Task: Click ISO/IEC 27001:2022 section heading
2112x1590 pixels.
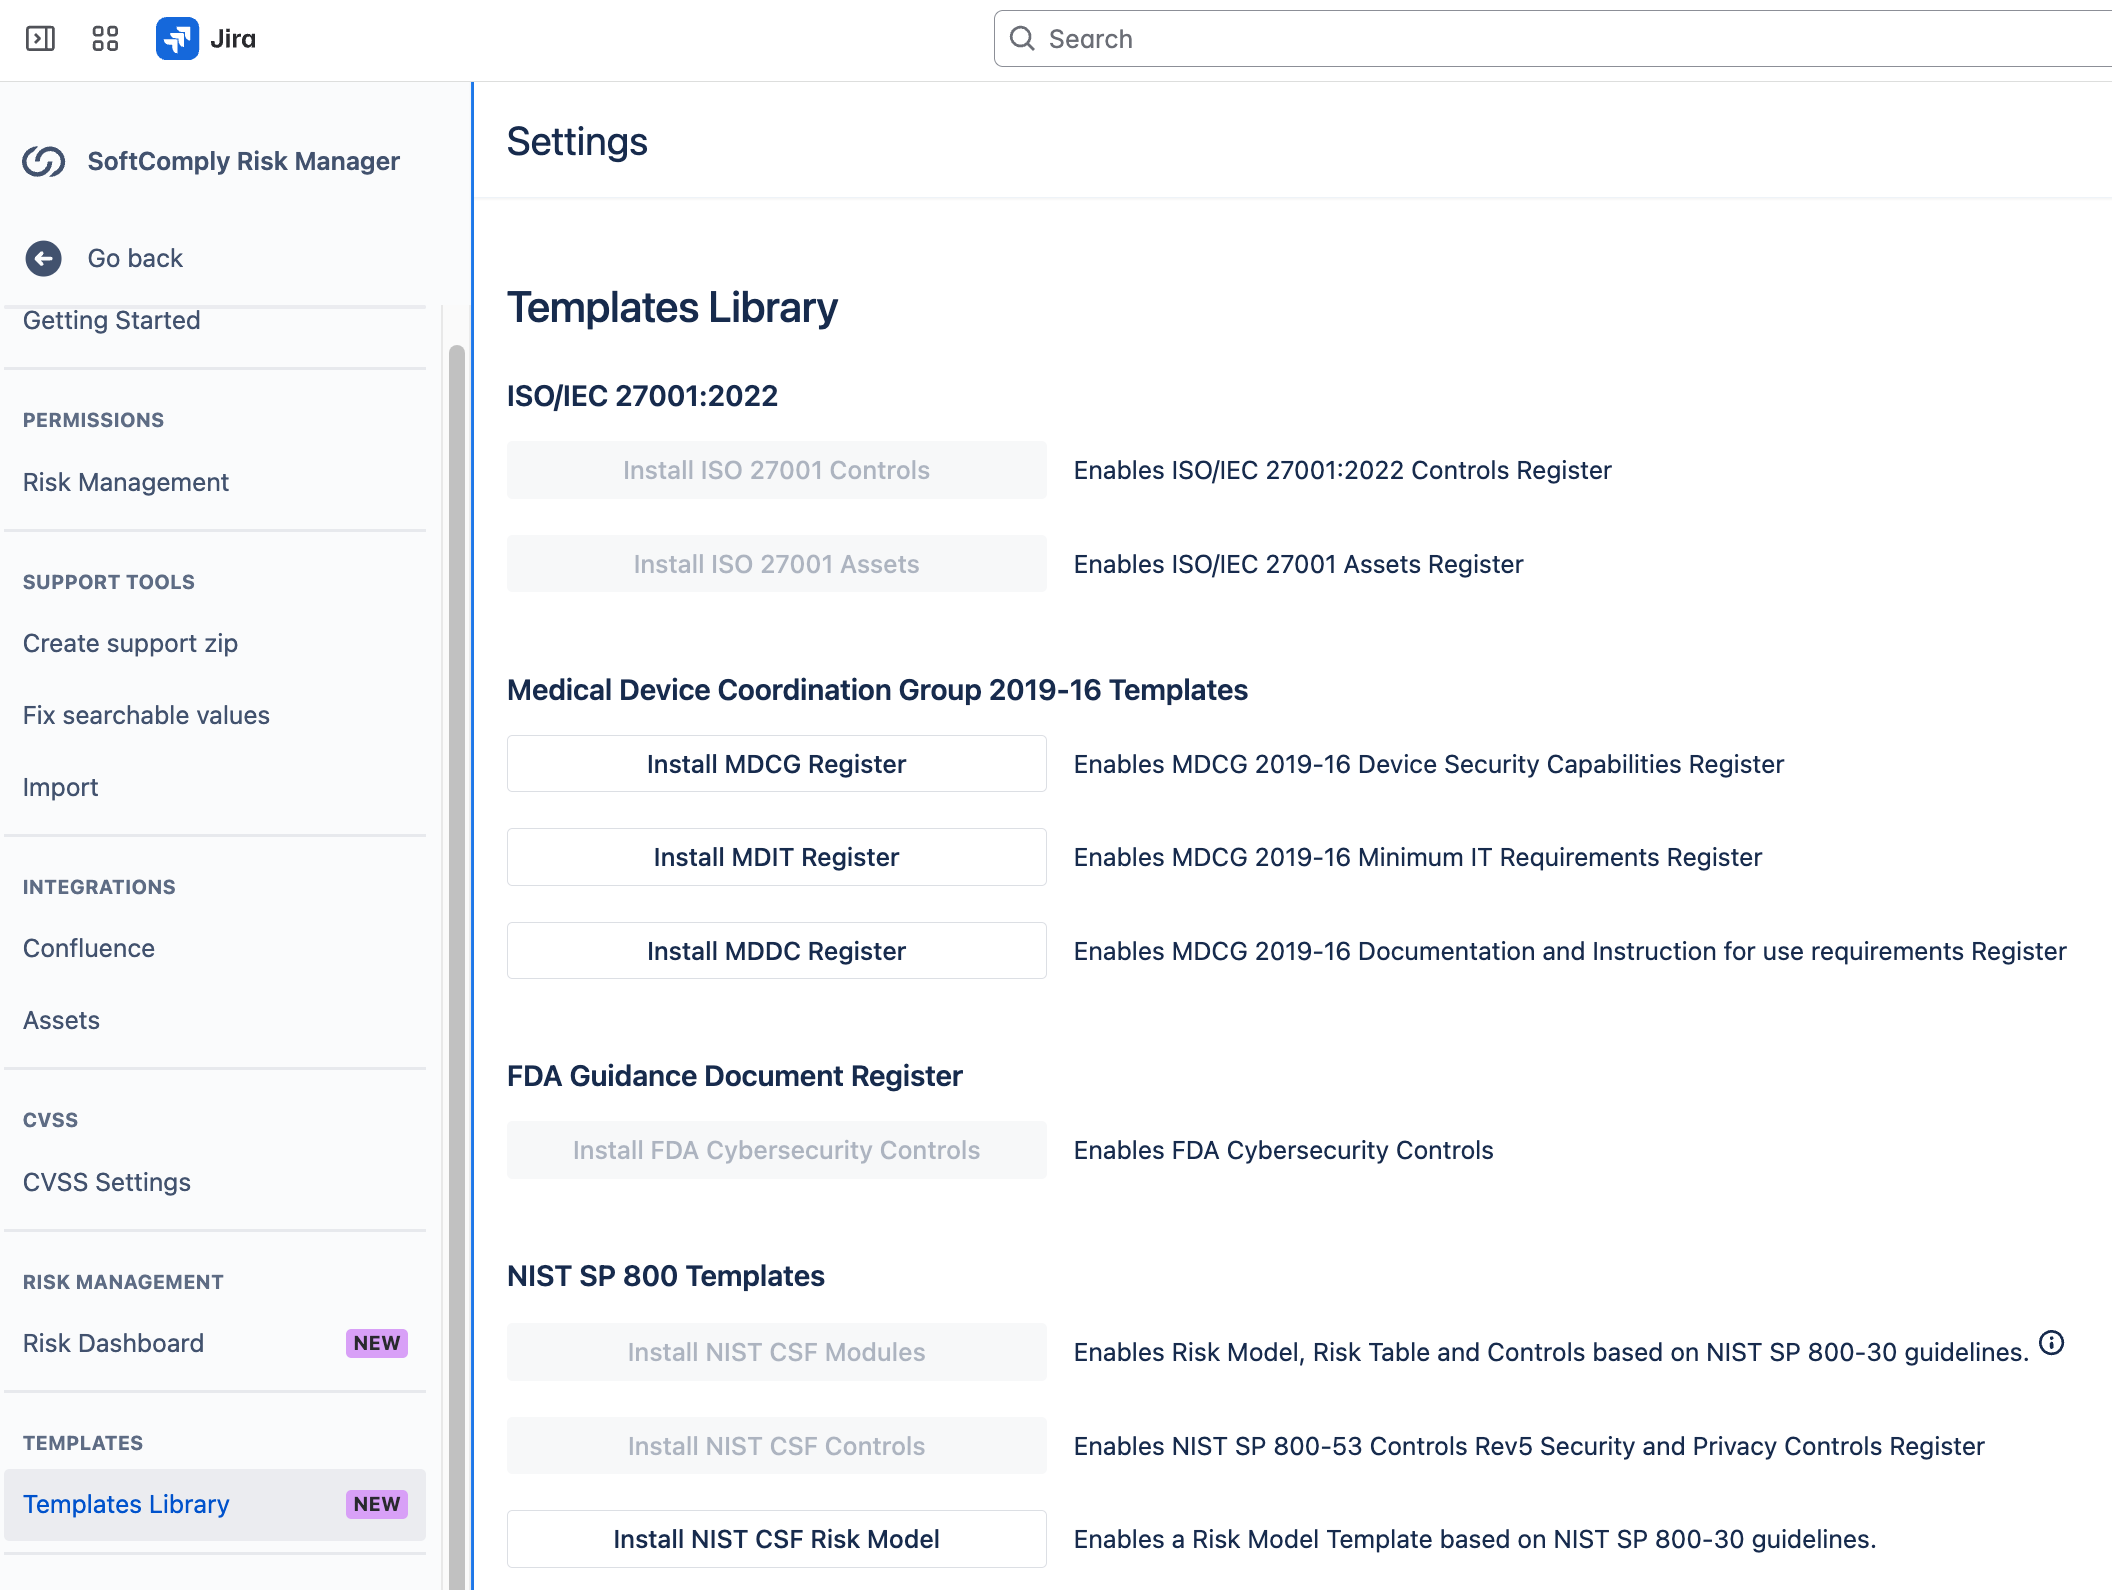Action: click(642, 396)
